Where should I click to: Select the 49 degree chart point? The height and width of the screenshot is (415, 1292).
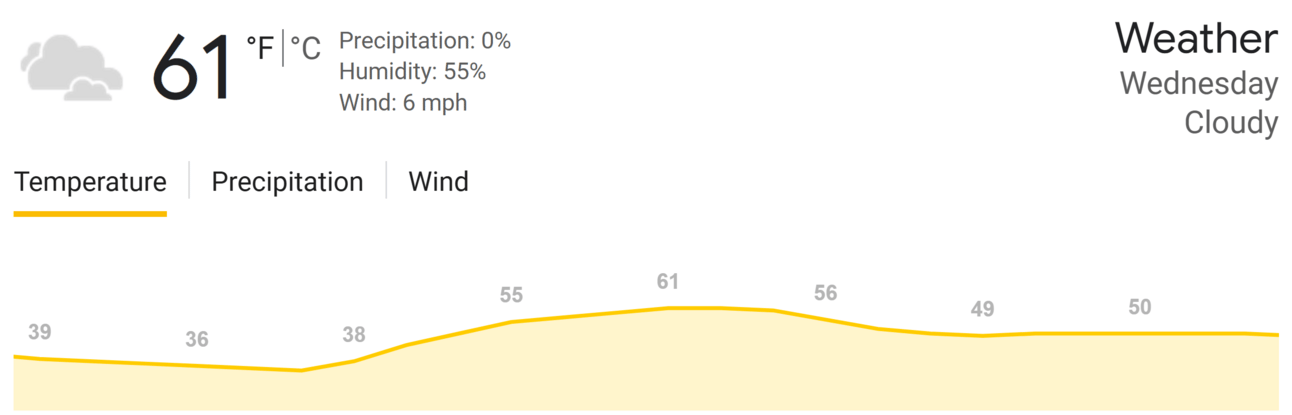tap(982, 310)
